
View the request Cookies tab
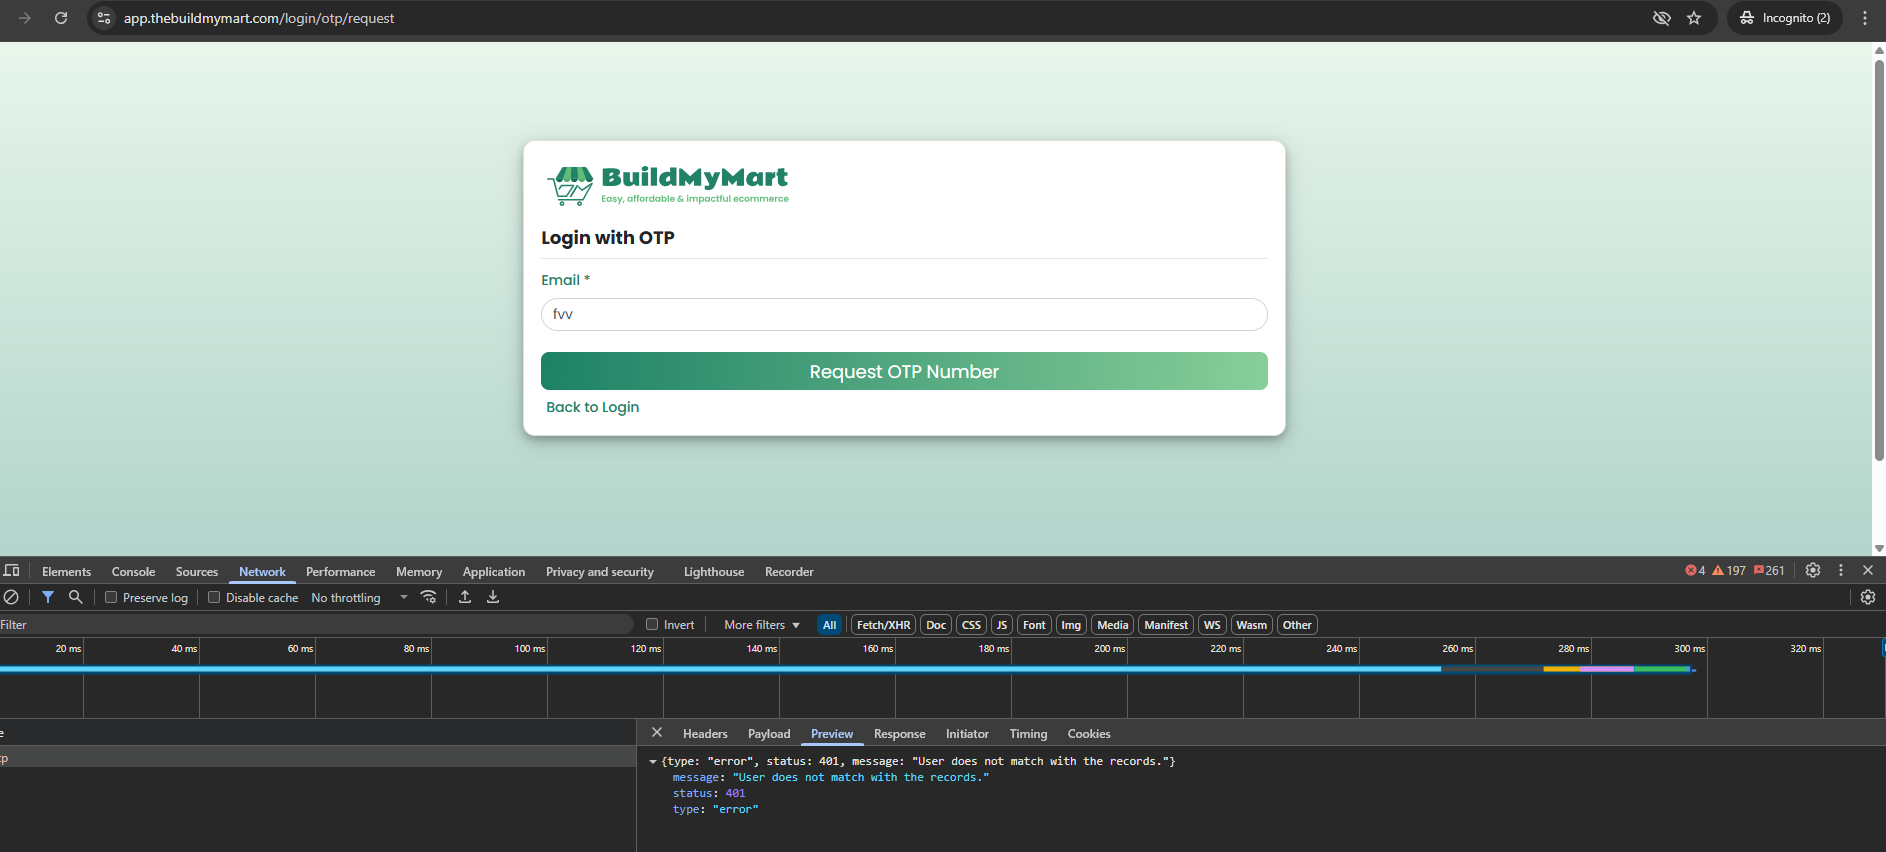tap(1089, 734)
